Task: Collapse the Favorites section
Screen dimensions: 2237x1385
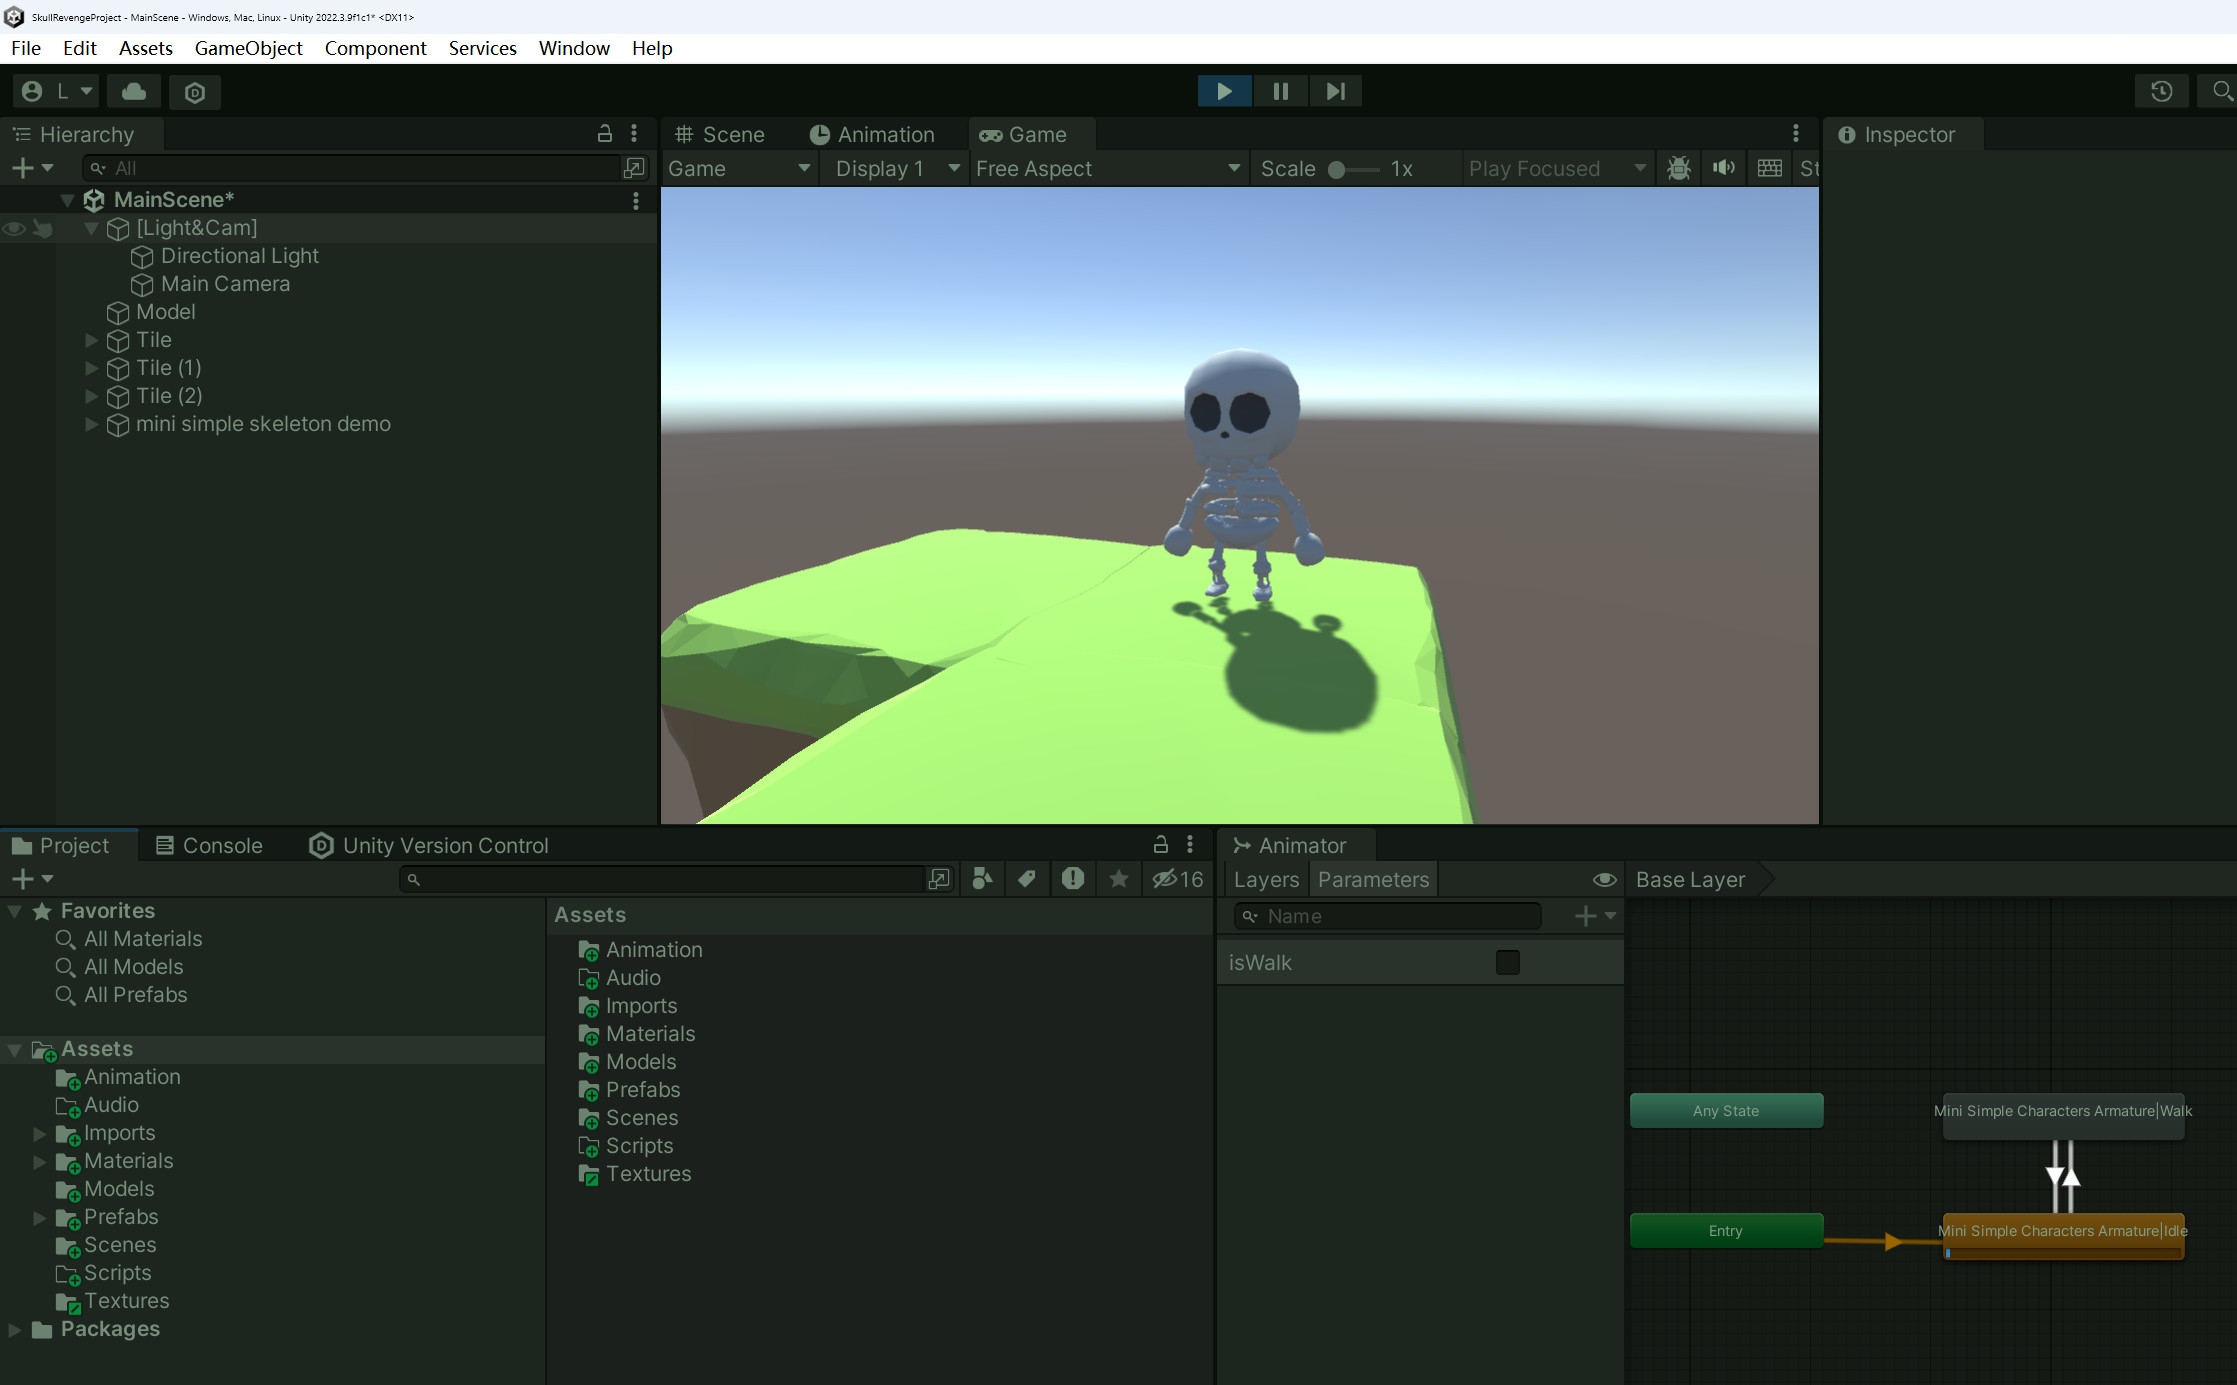Action: tap(15, 911)
